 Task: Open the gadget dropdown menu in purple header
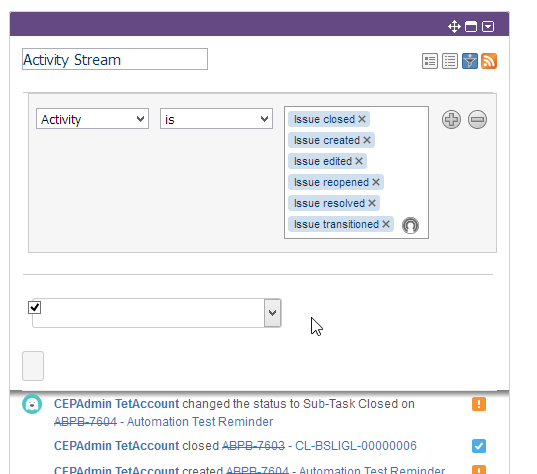pos(488,26)
